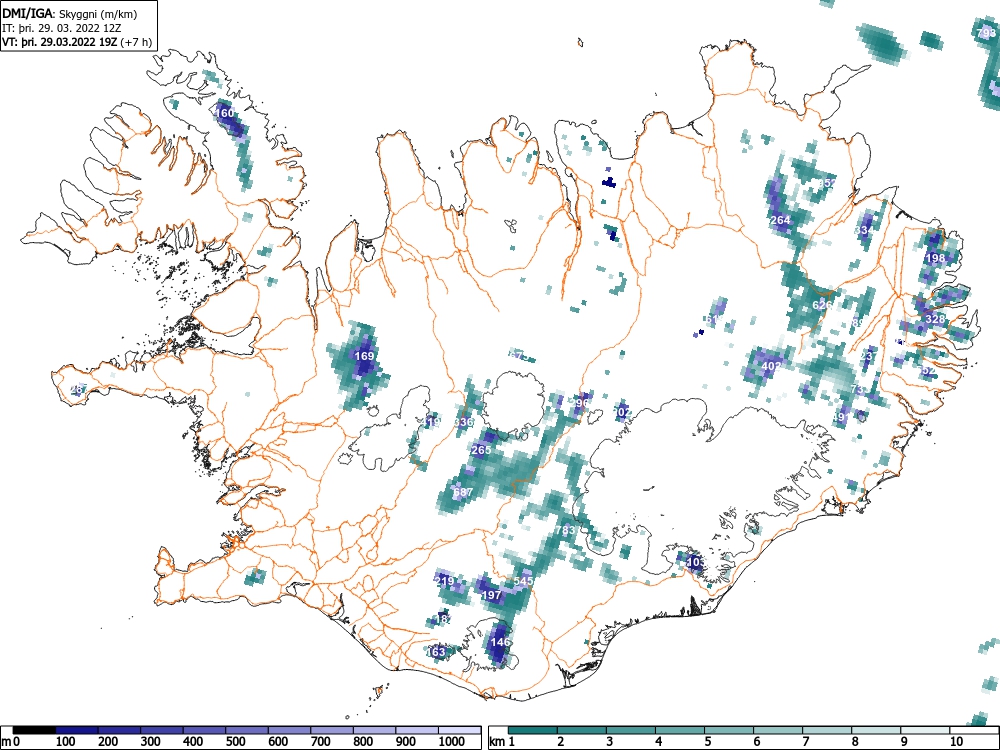Click the darkest teal 1–2 km legend segment

point(533,730)
